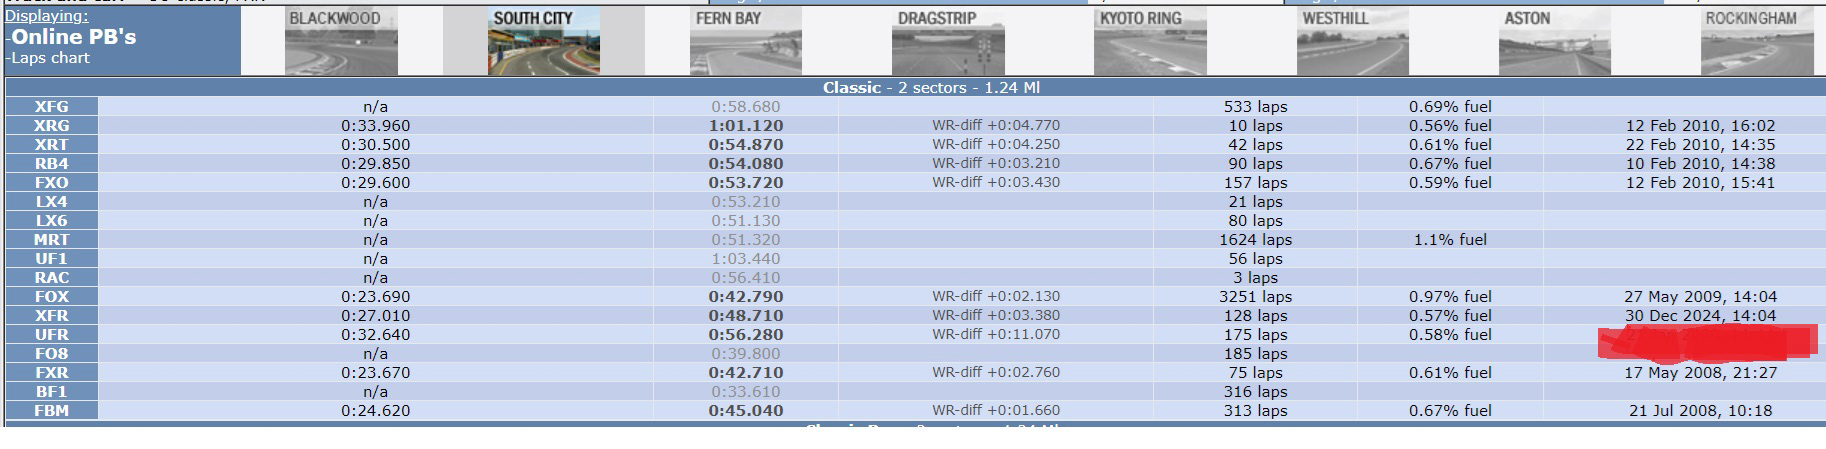The height and width of the screenshot is (449, 1826).
Task: Select the FOX car row label
Action: point(51,297)
